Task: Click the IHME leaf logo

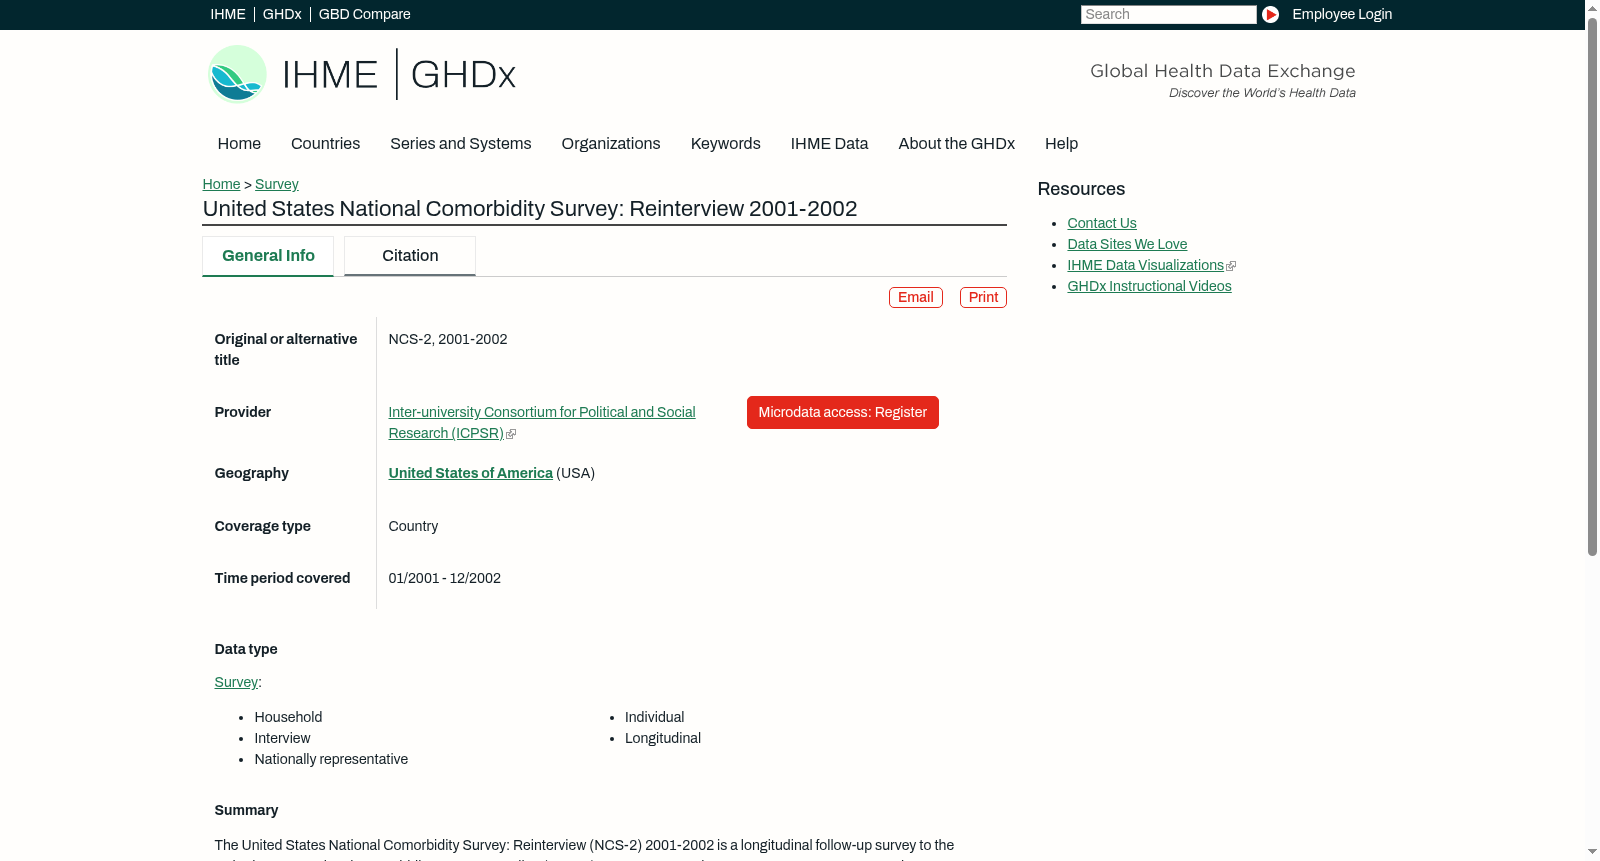Action: [x=237, y=74]
